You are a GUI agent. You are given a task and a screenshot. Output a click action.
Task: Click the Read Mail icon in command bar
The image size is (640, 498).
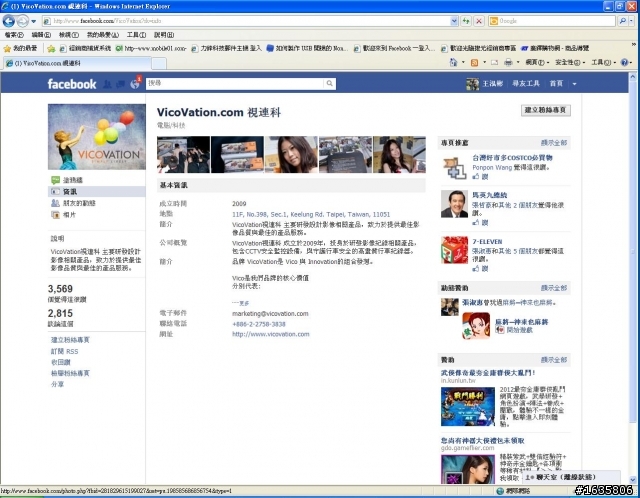click(x=494, y=62)
